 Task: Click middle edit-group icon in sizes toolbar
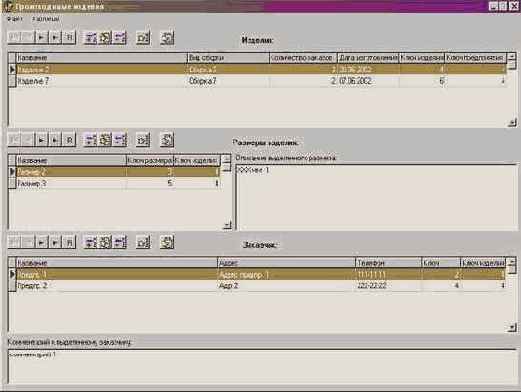[x=105, y=140]
